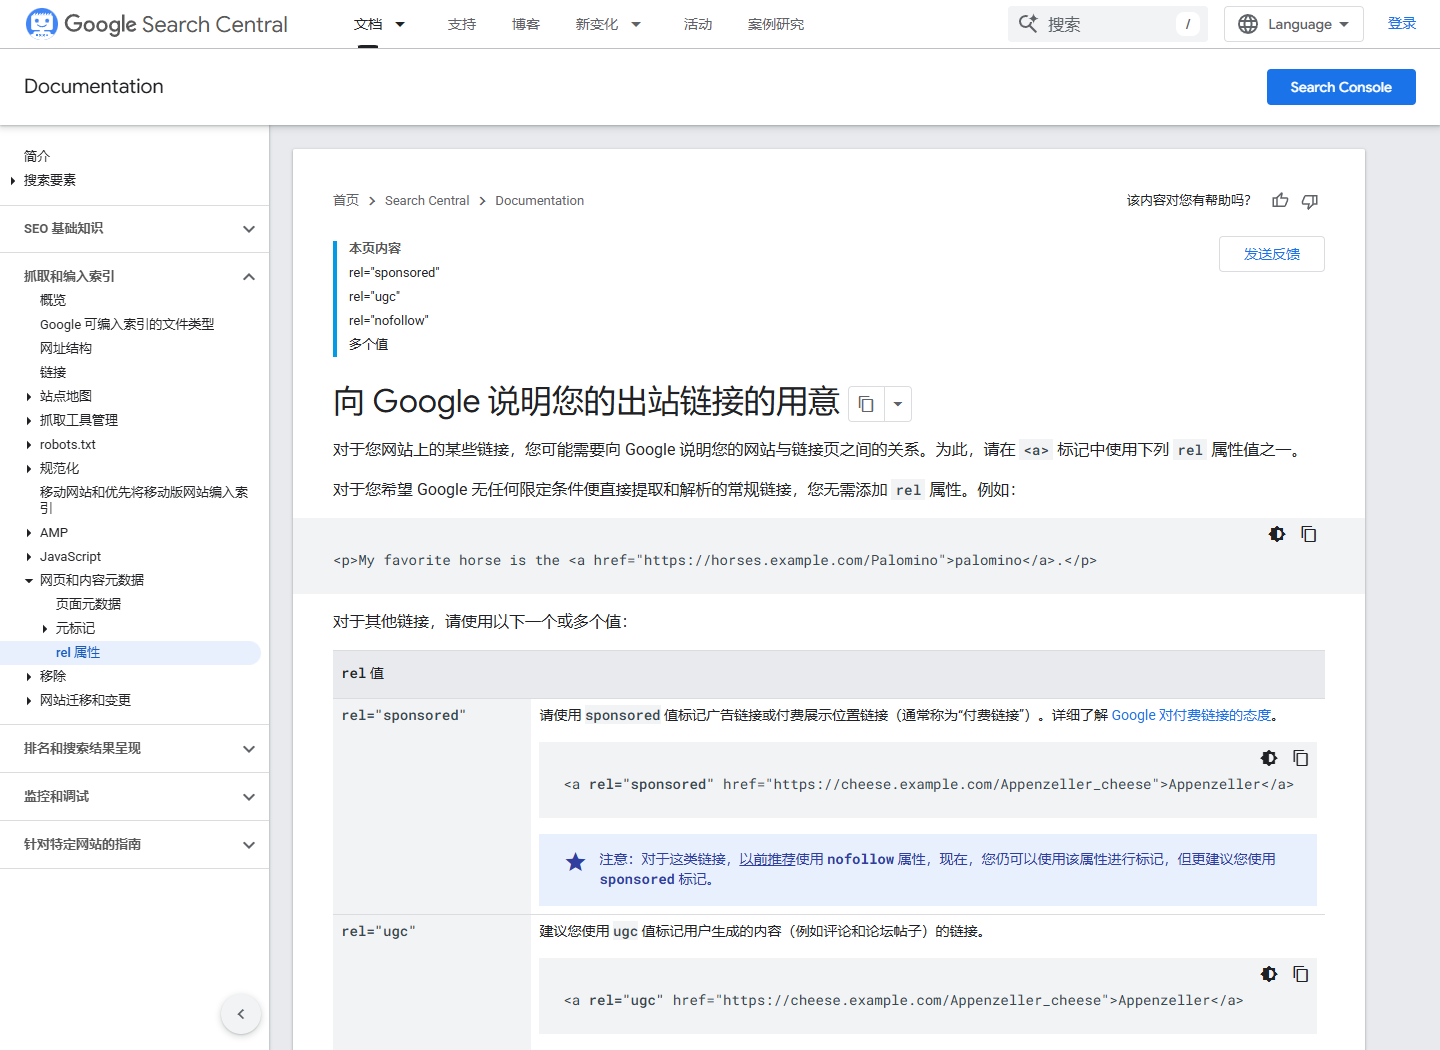1440x1050 pixels.
Task: Expand the 站点地图 tree item
Action: click(x=29, y=397)
